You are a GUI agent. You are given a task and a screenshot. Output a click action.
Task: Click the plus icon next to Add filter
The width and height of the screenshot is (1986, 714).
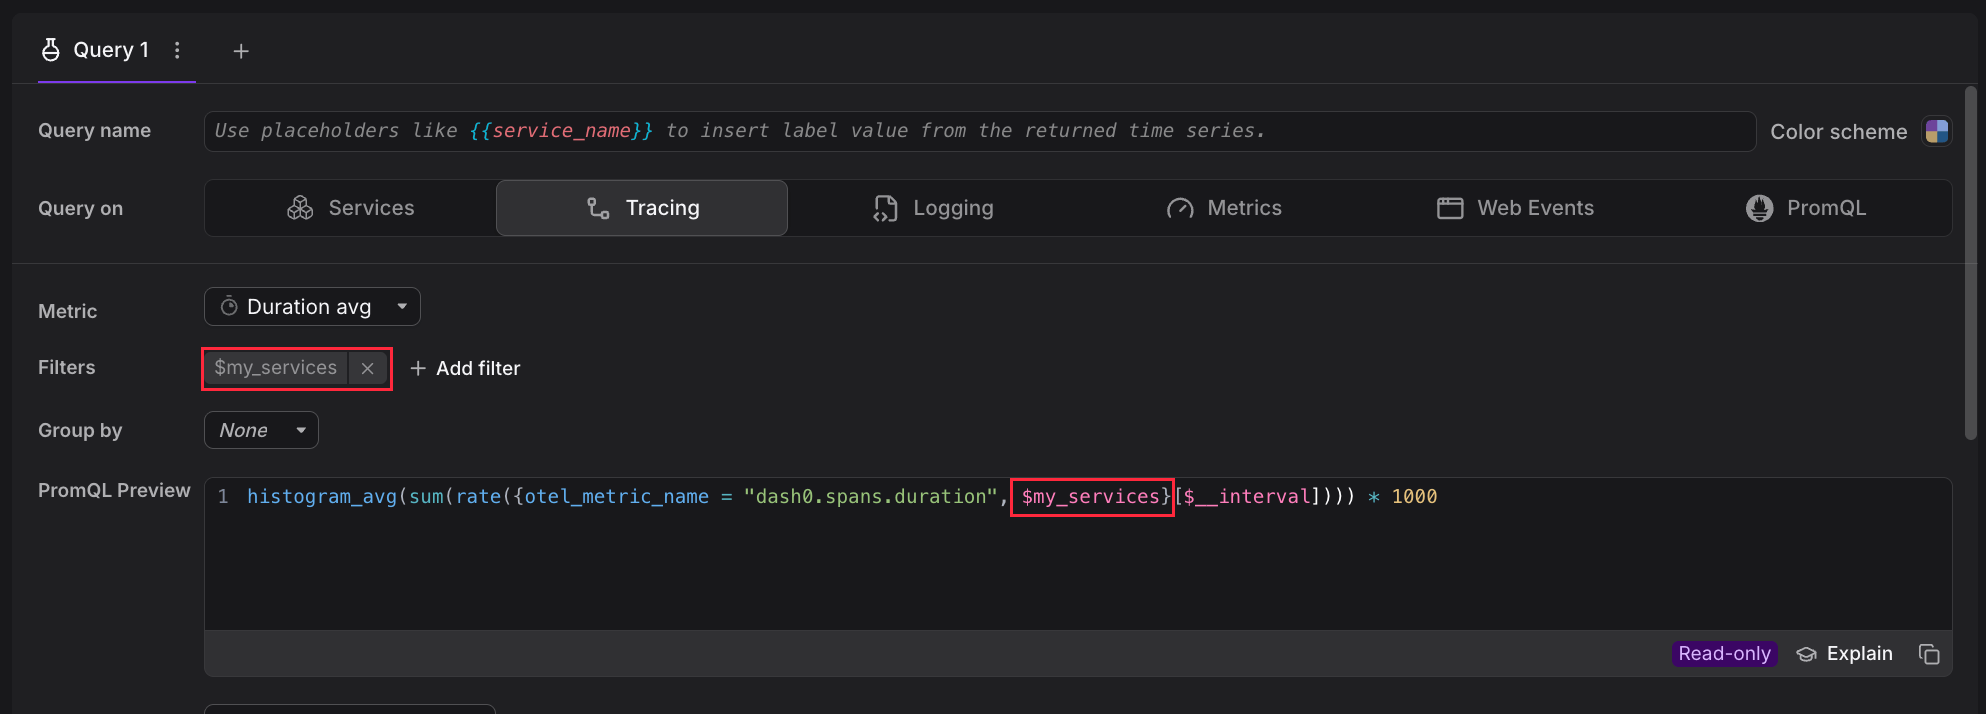(418, 368)
